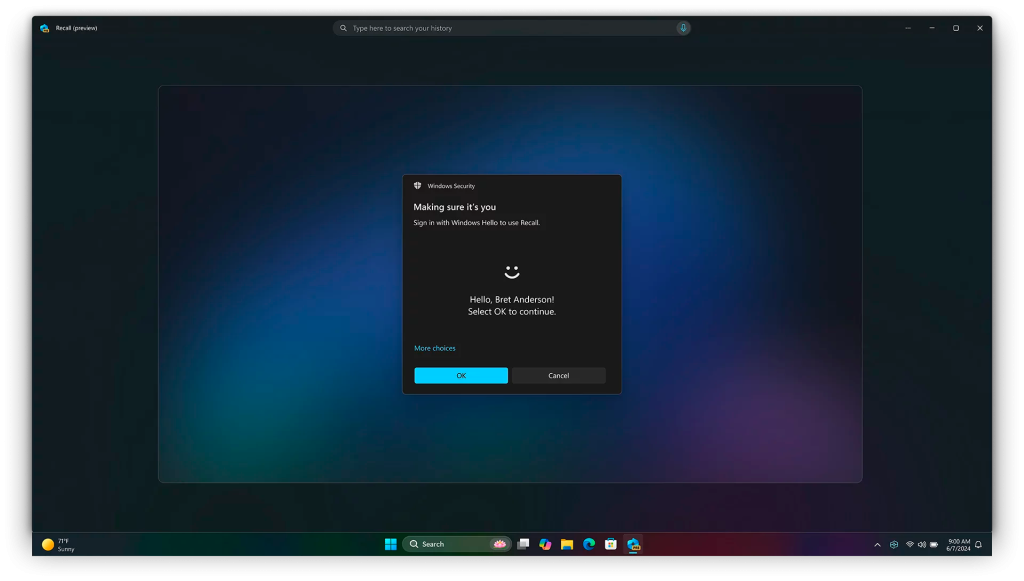Click the Windows Hello smiley face icon
This screenshot has height=581, width=1024.
click(512, 272)
